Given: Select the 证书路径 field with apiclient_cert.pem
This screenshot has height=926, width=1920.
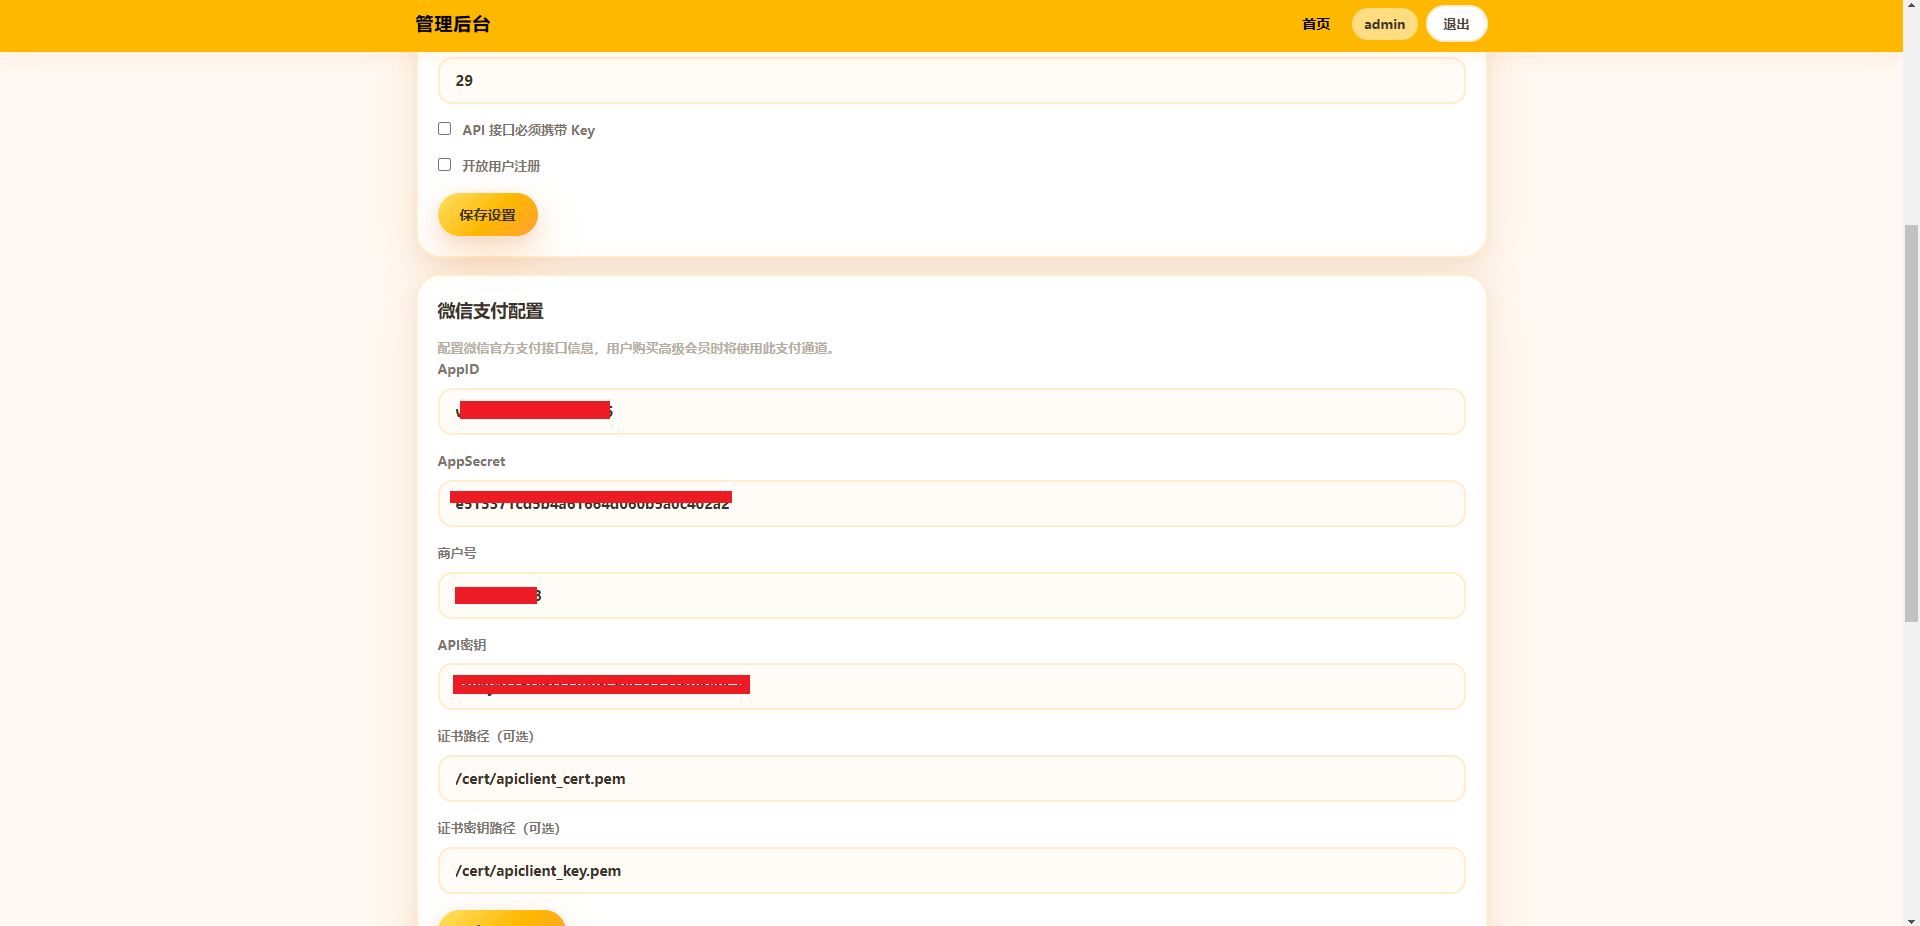Looking at the screenshot, I should (951, 778).
